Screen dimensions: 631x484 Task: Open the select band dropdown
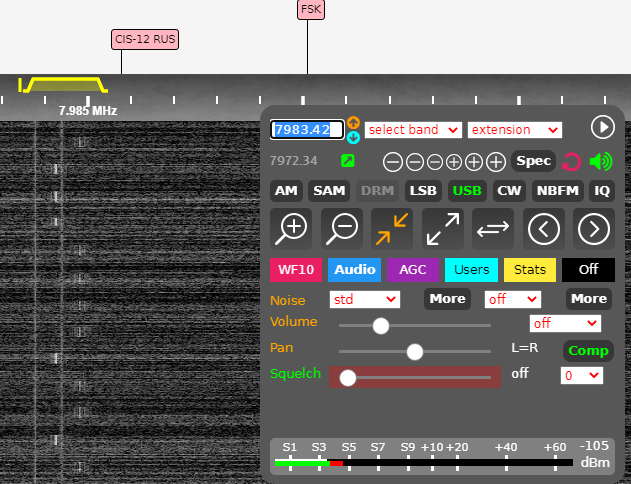[413, 130]
